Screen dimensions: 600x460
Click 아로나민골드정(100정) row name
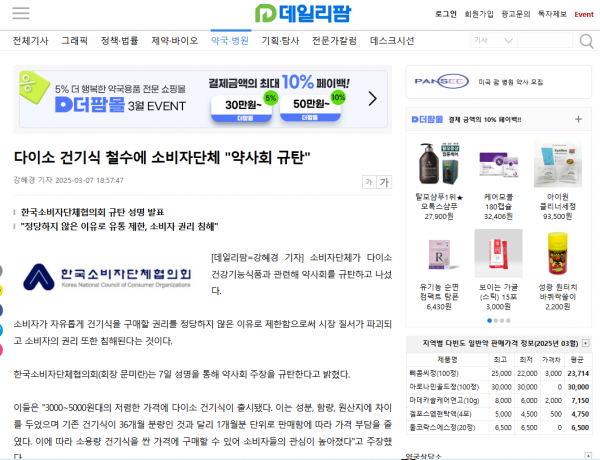tap(444, 387)
